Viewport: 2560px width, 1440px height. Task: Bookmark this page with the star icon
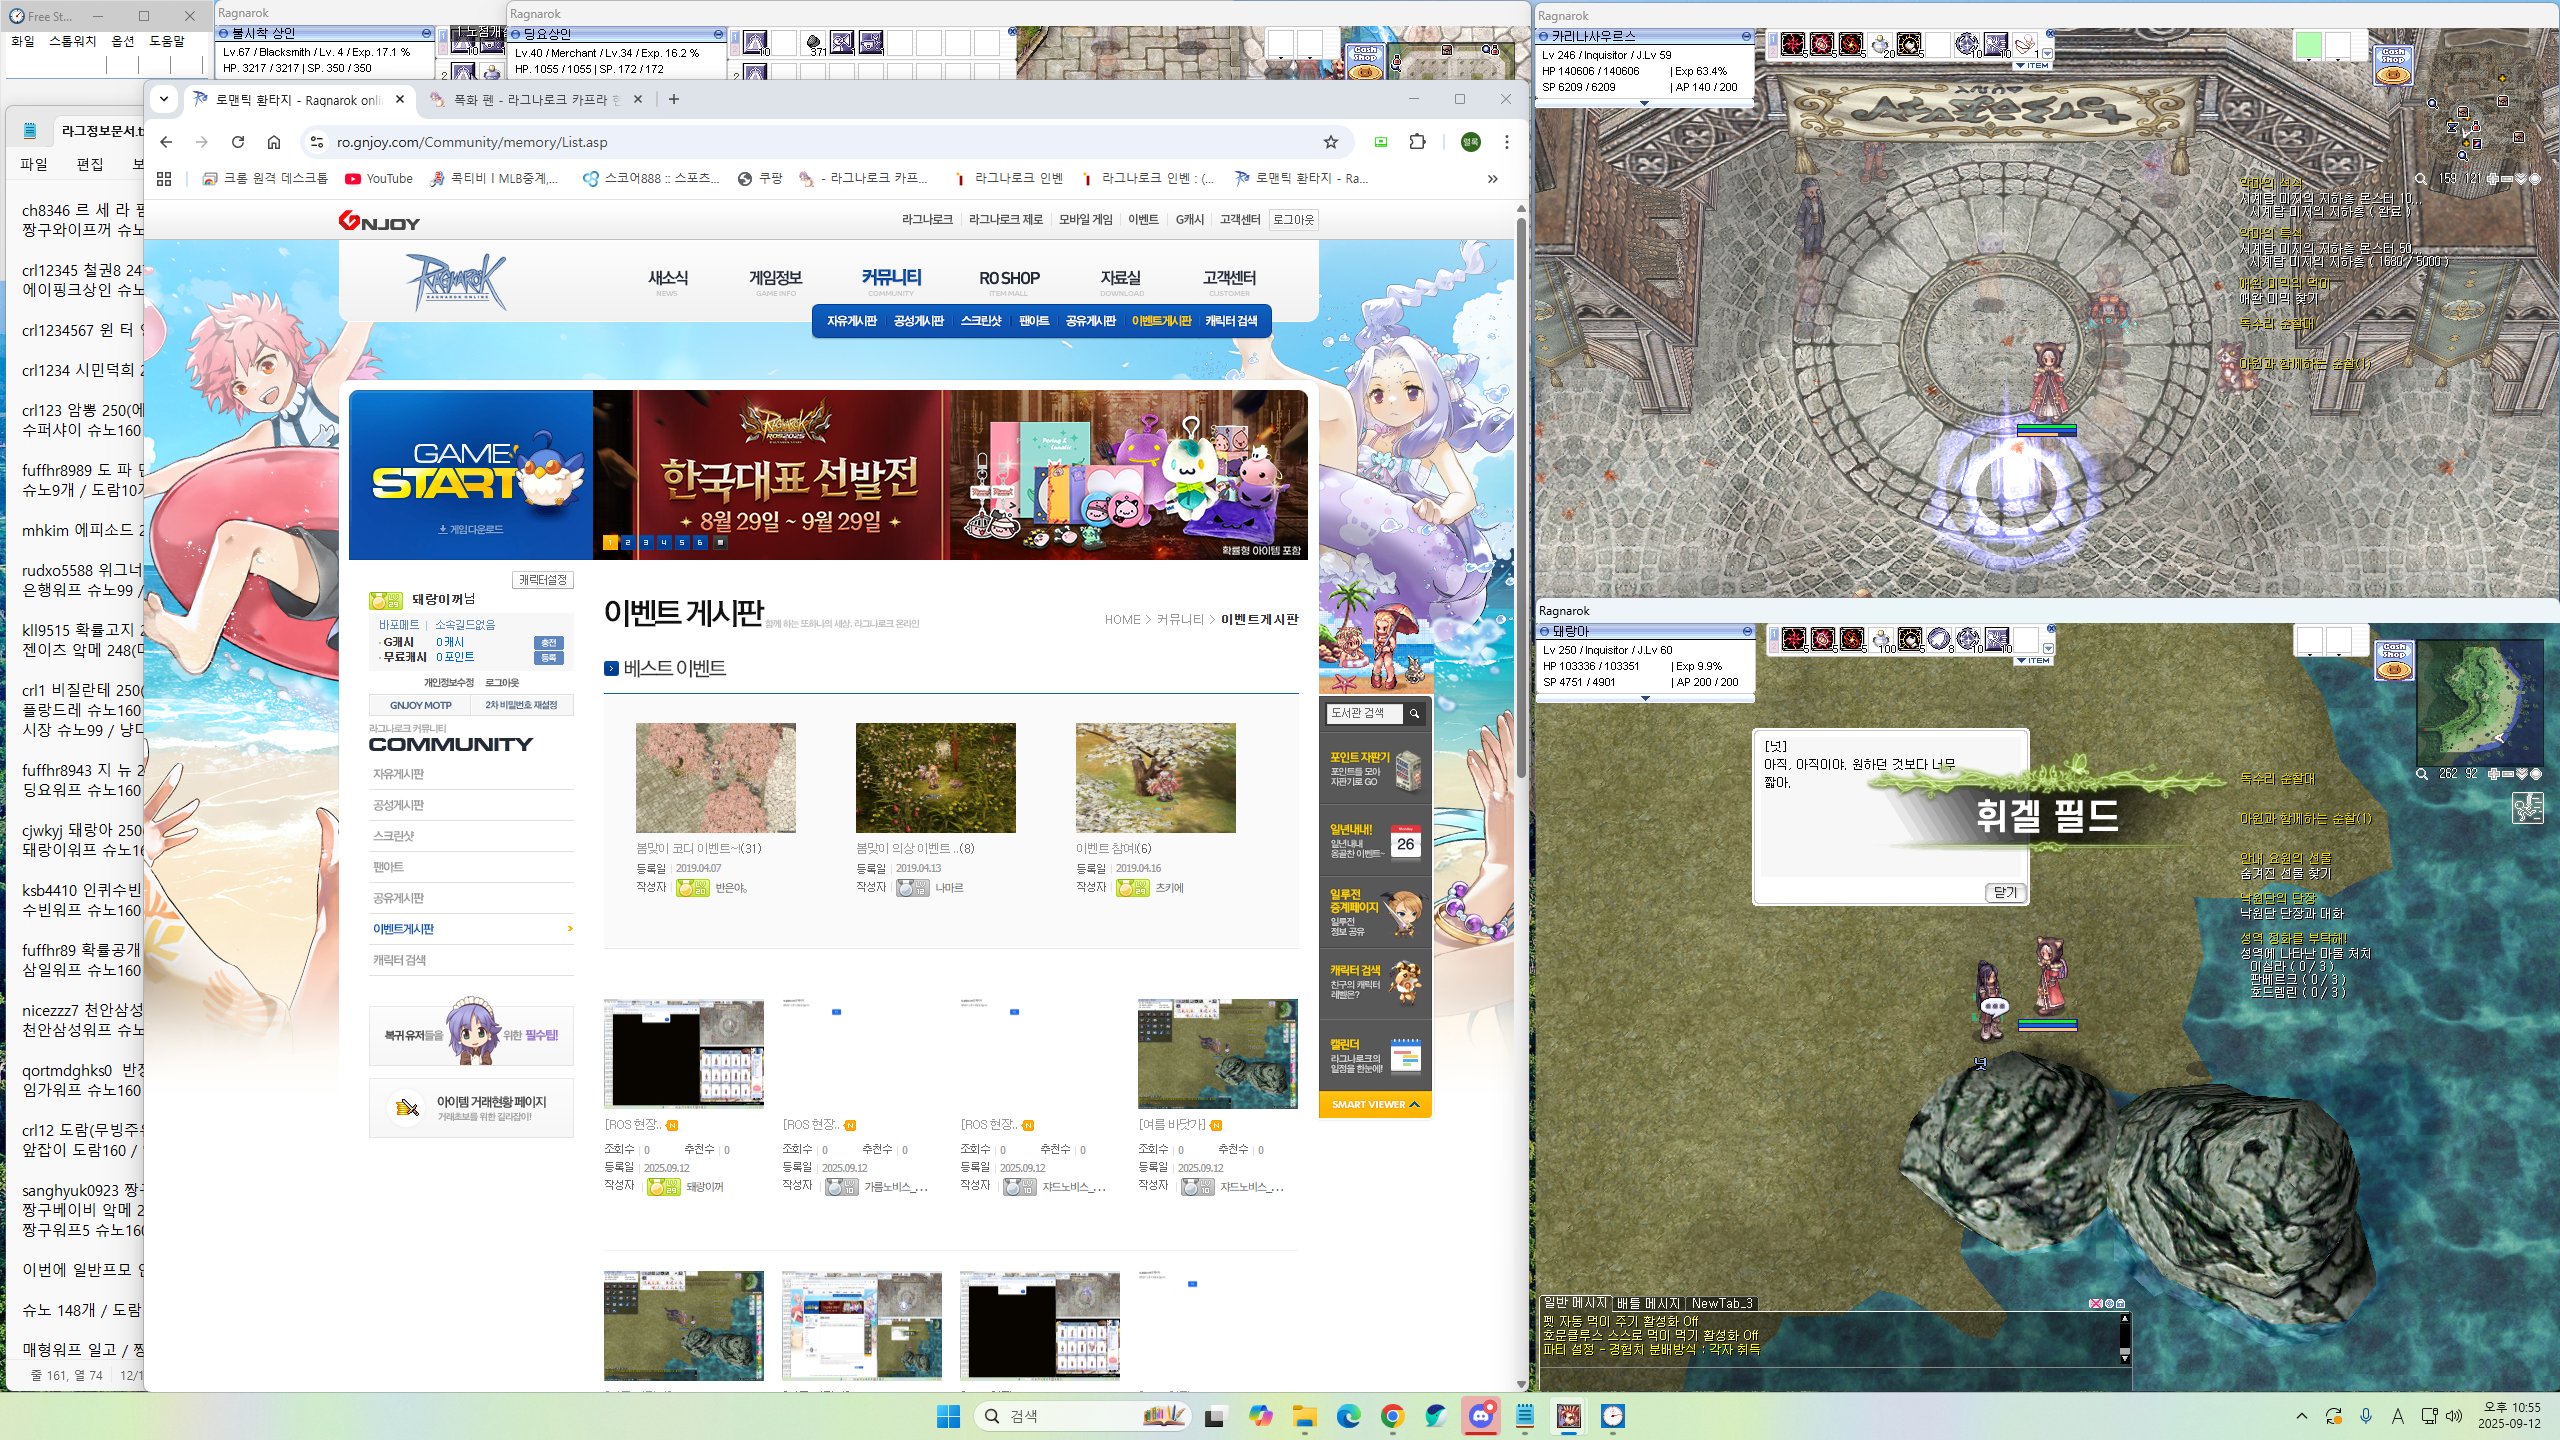1331,142
